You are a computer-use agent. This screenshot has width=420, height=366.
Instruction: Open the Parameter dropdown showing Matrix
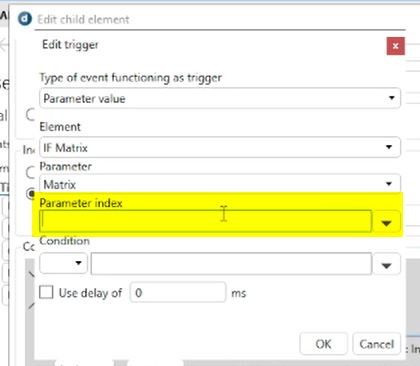(220, 183)
